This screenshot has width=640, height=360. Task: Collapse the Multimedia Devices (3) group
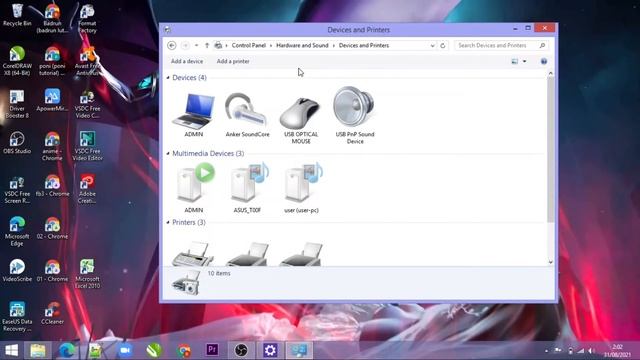point(168,153)
